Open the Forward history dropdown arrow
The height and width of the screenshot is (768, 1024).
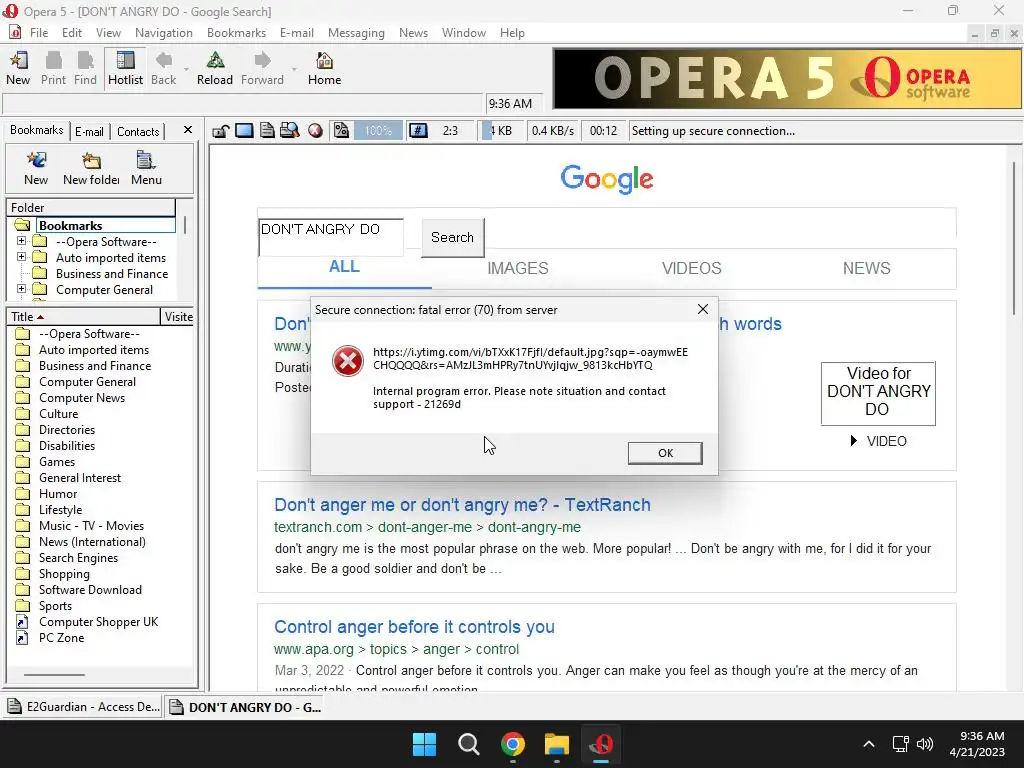pos(294,69)
